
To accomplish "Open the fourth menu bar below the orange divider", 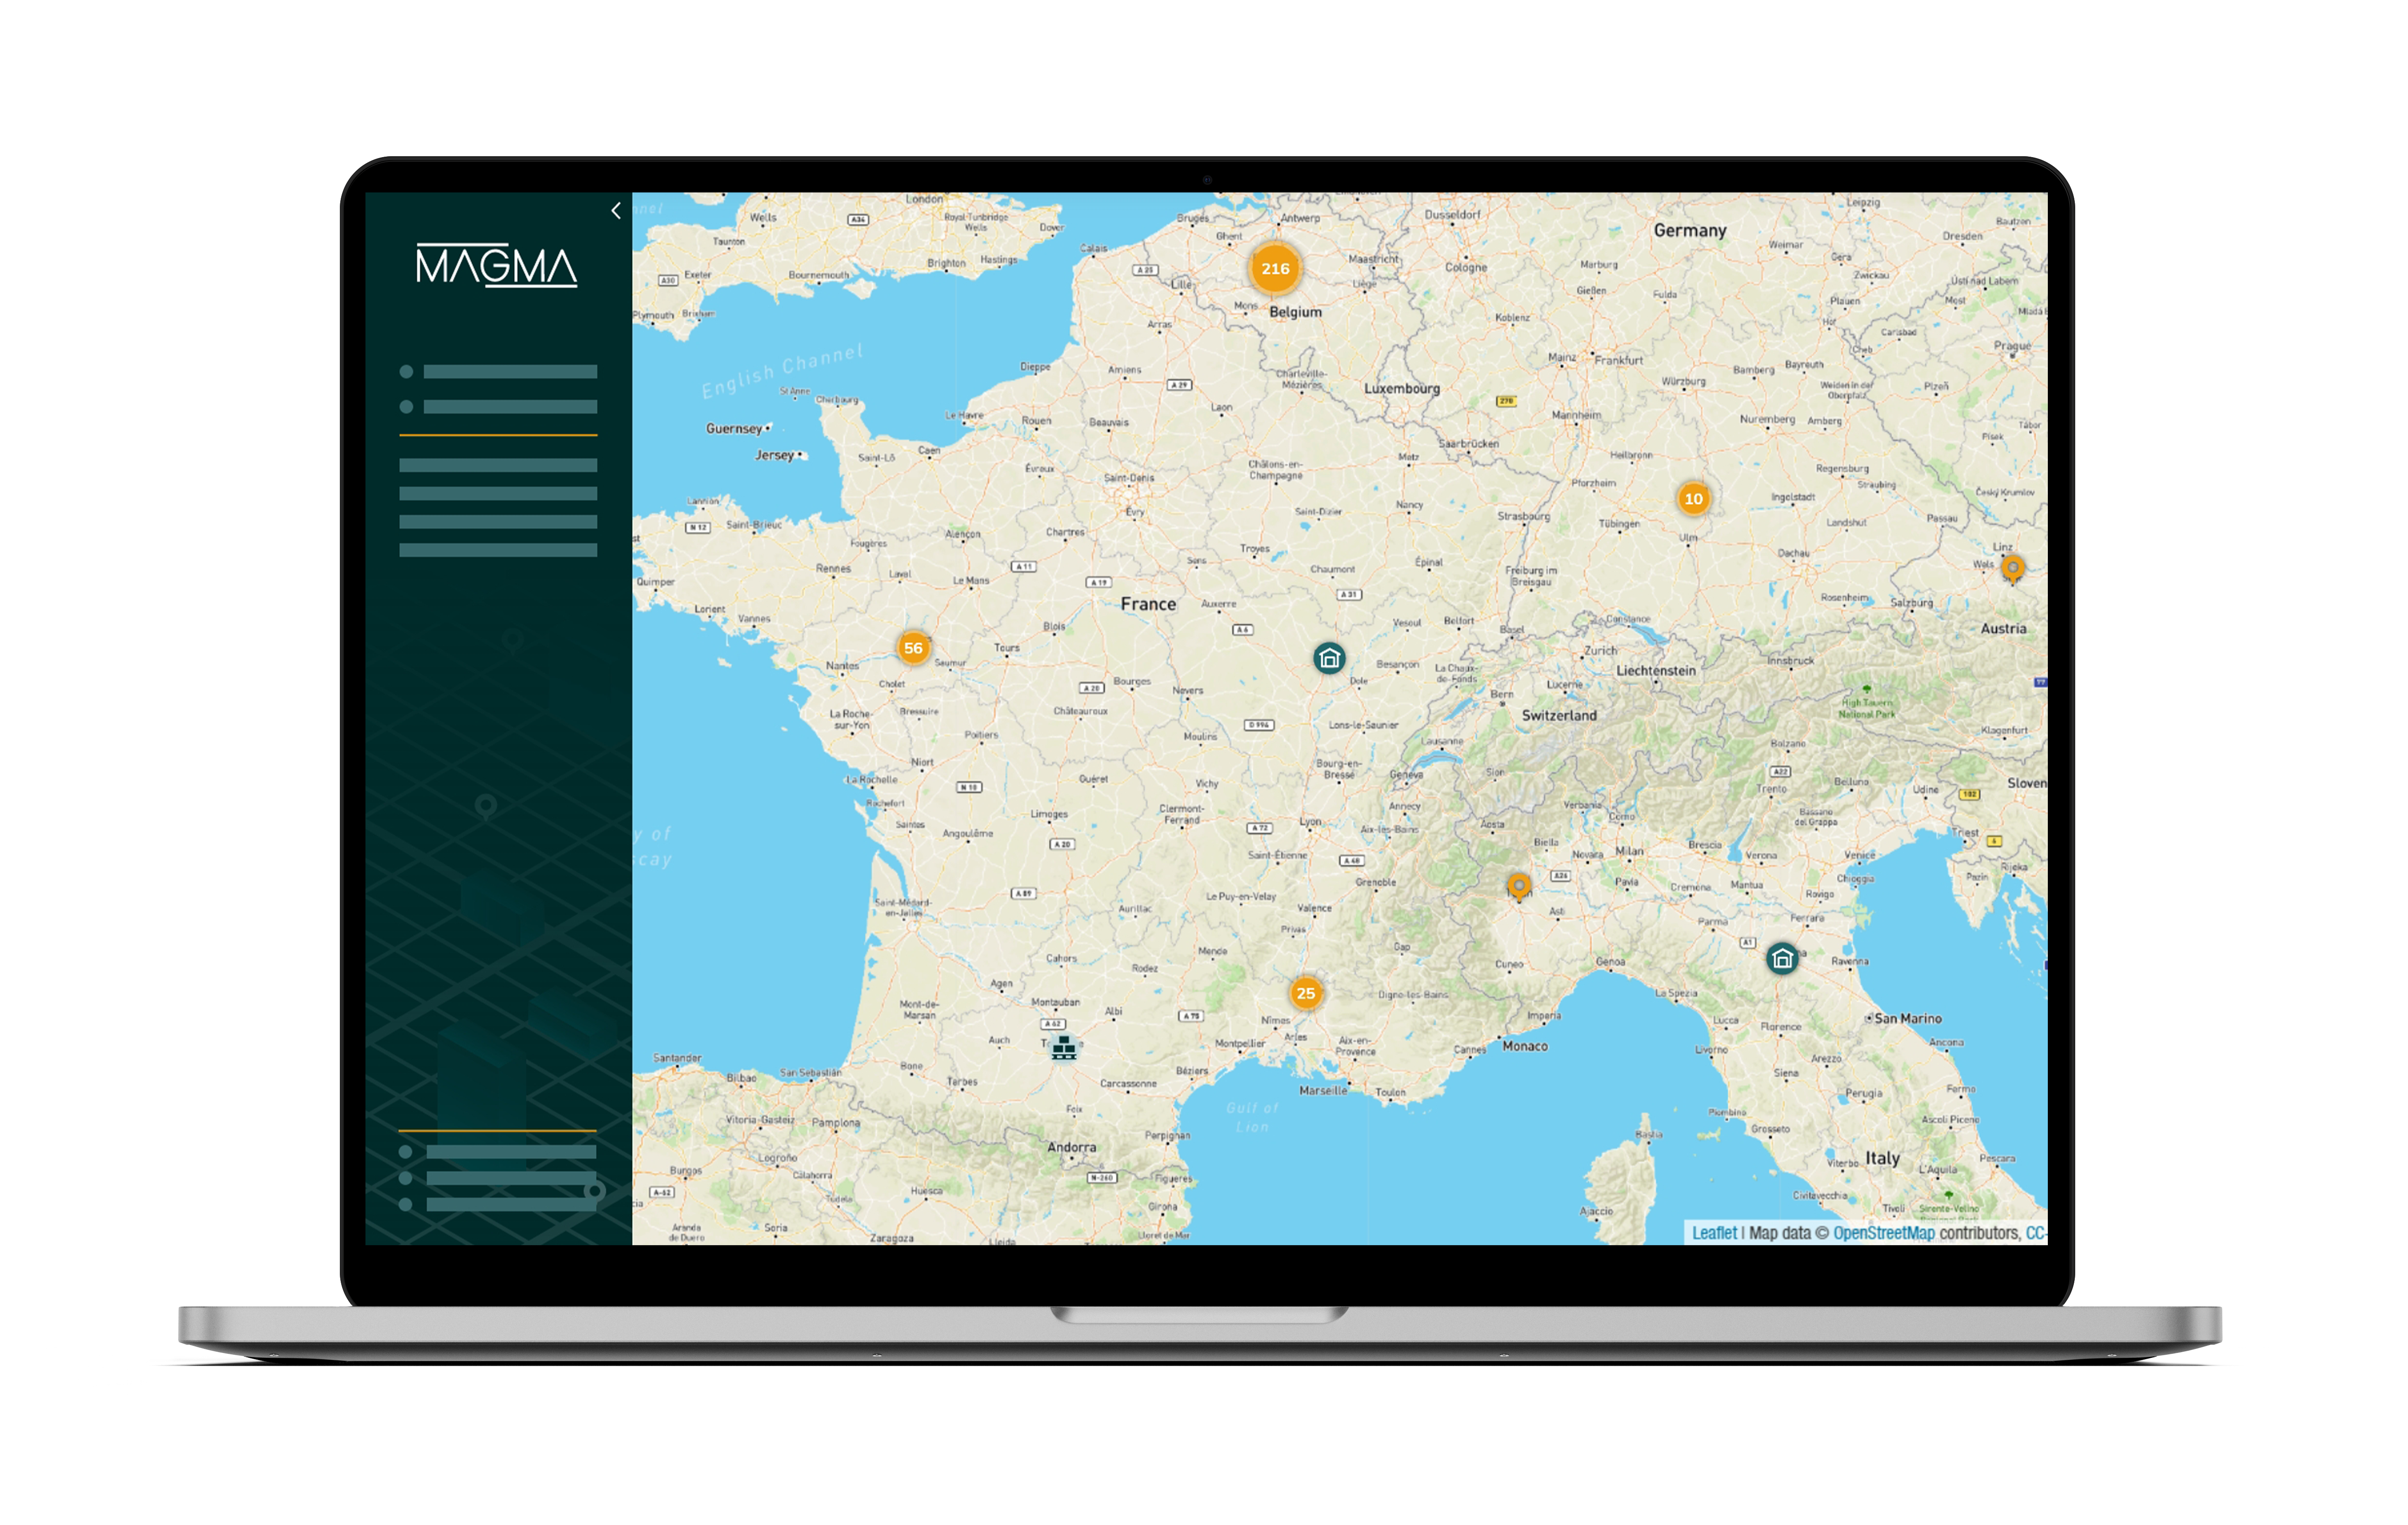I will (x=498, y=550).
